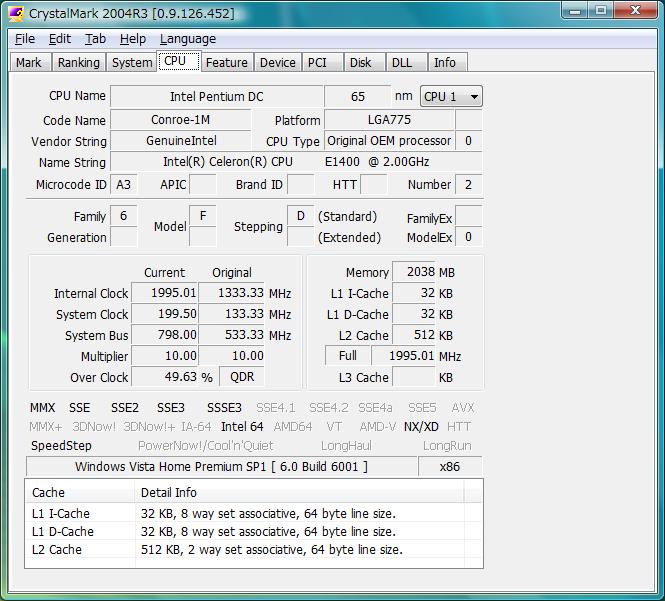The width and height of the screenshot is (665, 601).
Task: Open the Tab menu
Action: [95, 39]
